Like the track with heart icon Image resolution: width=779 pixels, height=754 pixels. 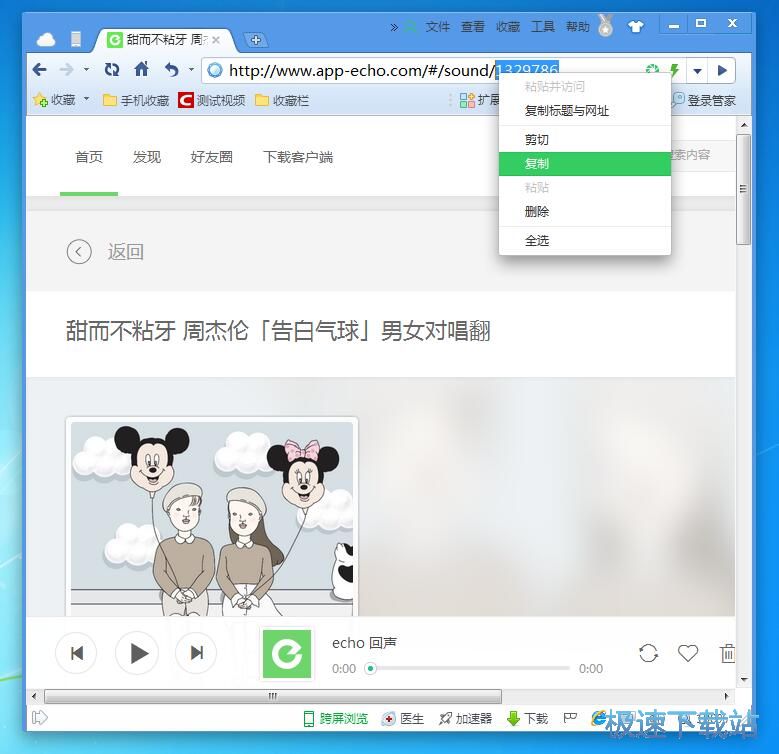688,653
